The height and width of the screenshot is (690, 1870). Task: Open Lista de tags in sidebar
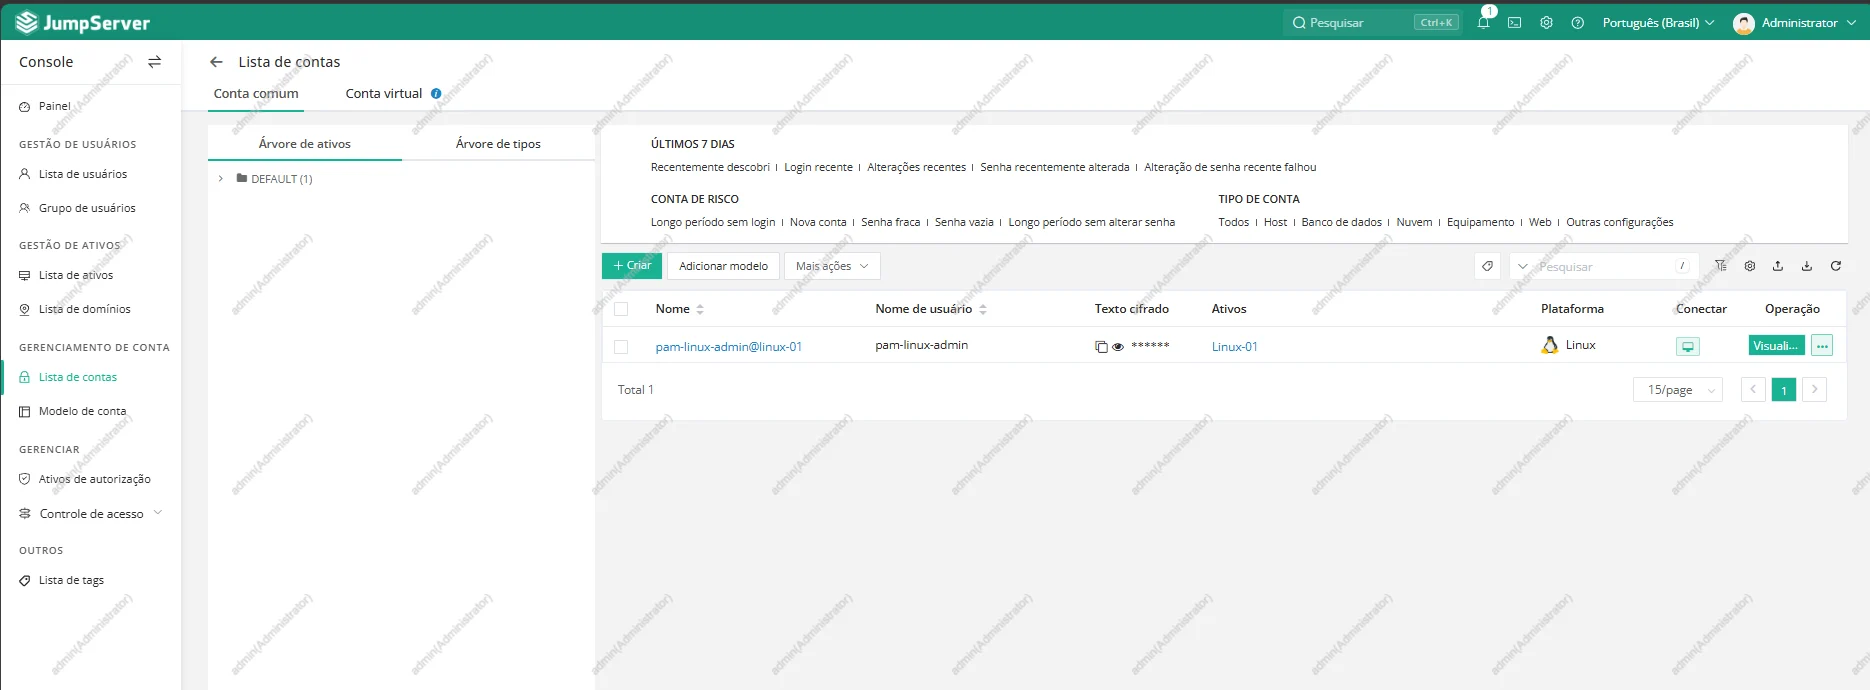(x=71, y=580)
